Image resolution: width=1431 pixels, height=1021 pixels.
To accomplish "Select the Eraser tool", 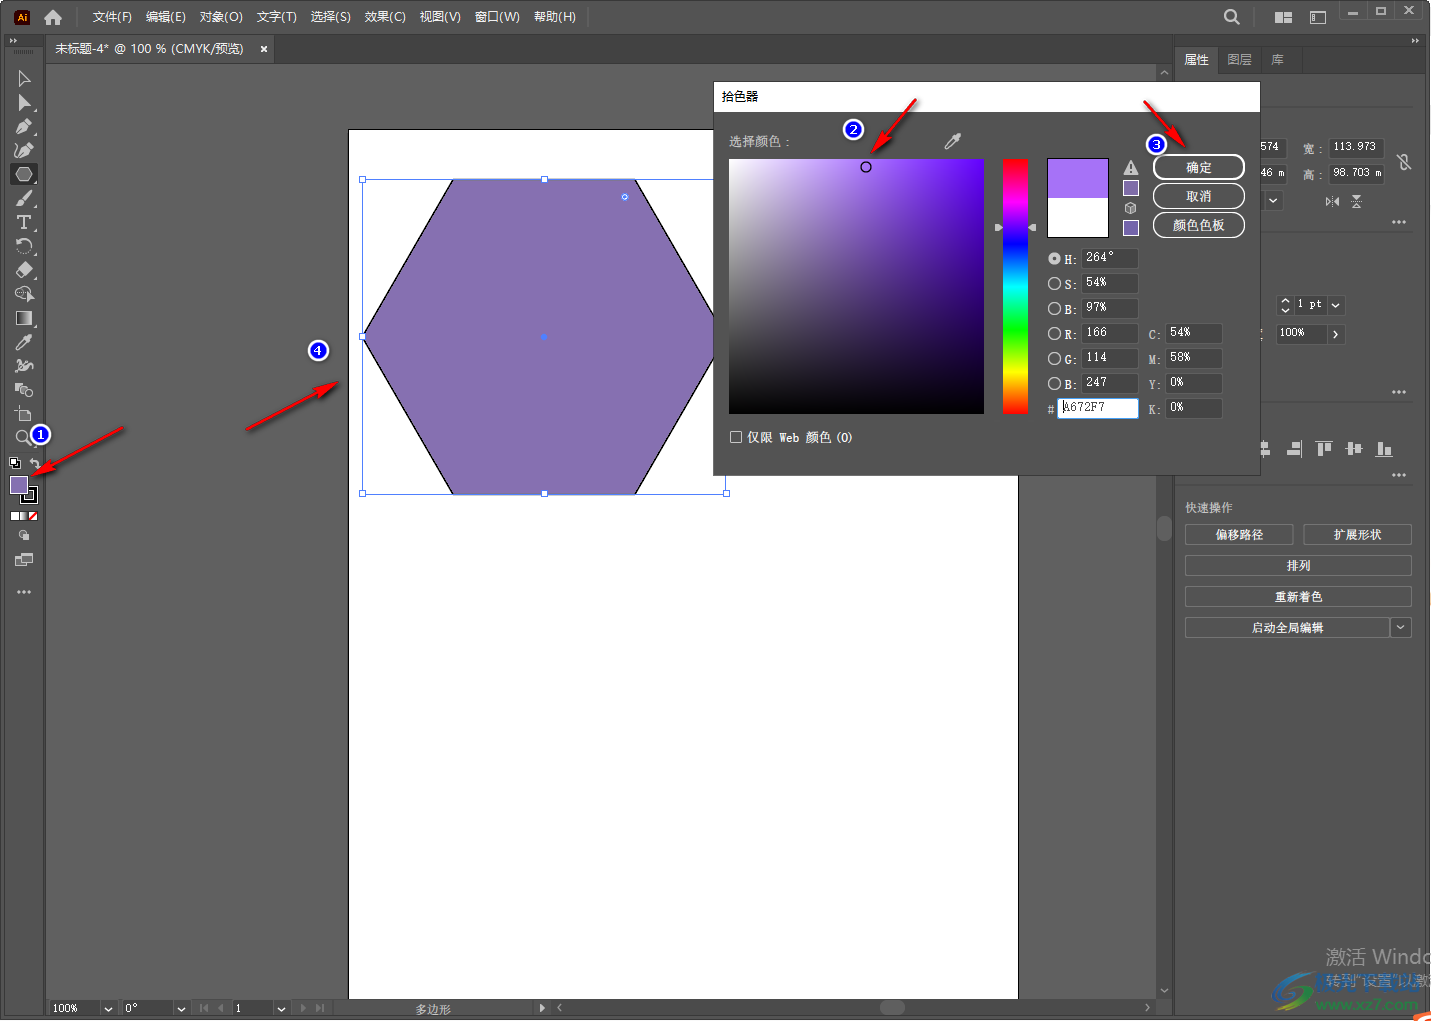I will tap(24, 270).
